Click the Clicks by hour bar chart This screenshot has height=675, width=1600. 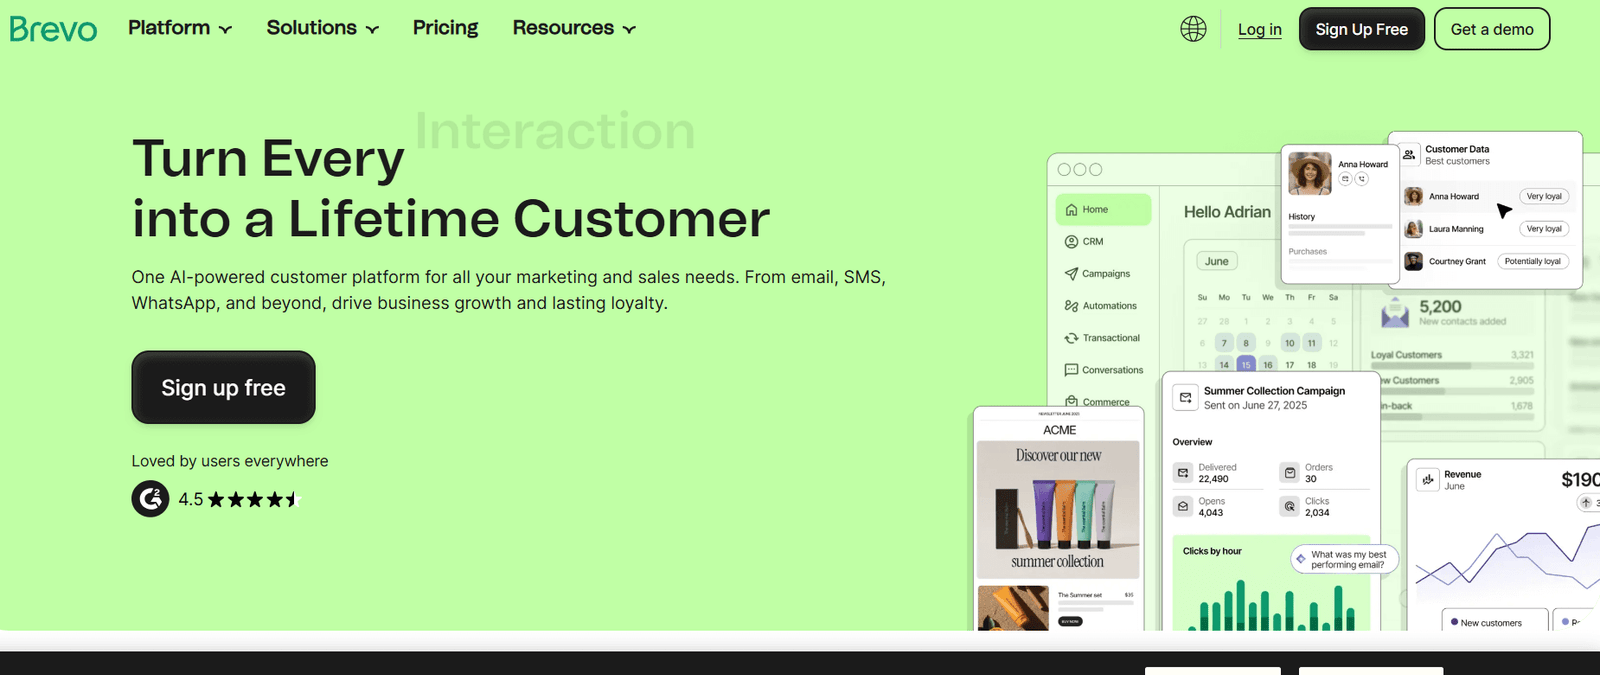pyautogui.click(x=1272, y=605)
